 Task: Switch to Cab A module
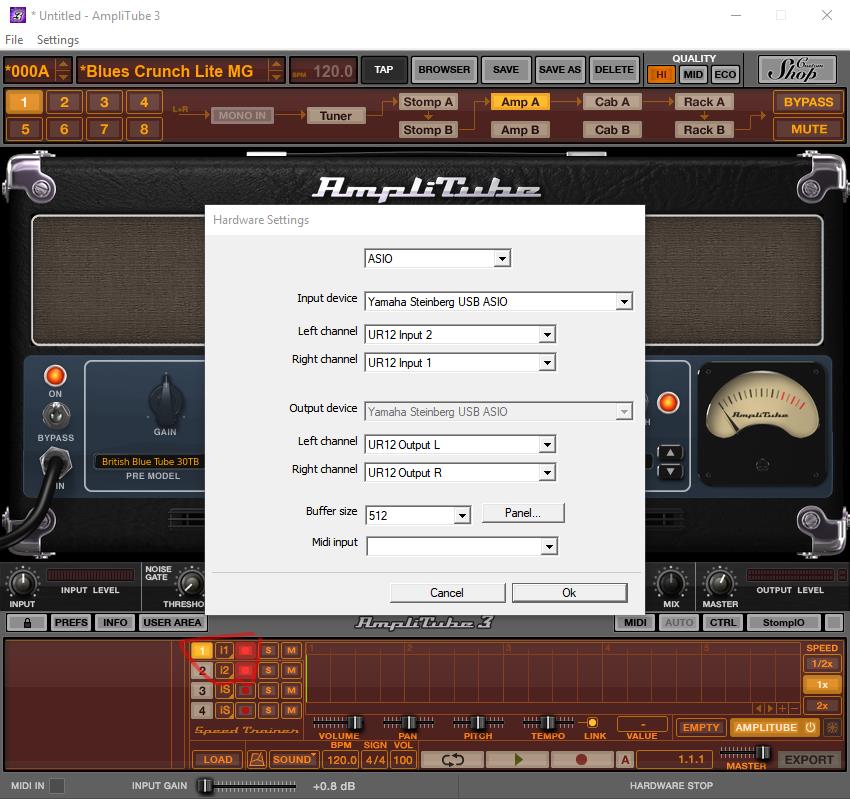click(612, 102)
